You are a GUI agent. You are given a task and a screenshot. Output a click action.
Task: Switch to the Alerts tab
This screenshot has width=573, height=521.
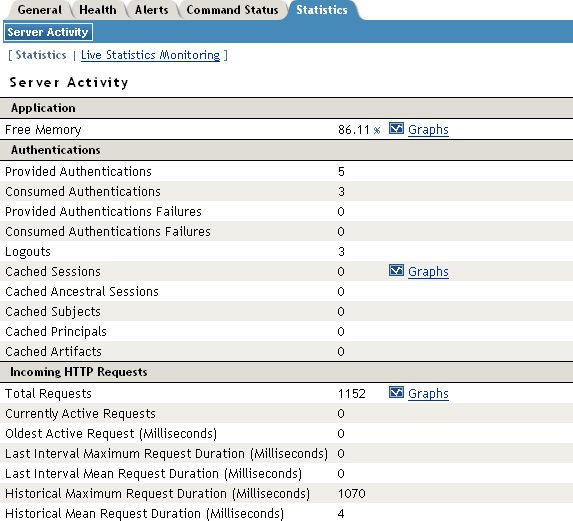pyautogui.click(x=152, y=10)
